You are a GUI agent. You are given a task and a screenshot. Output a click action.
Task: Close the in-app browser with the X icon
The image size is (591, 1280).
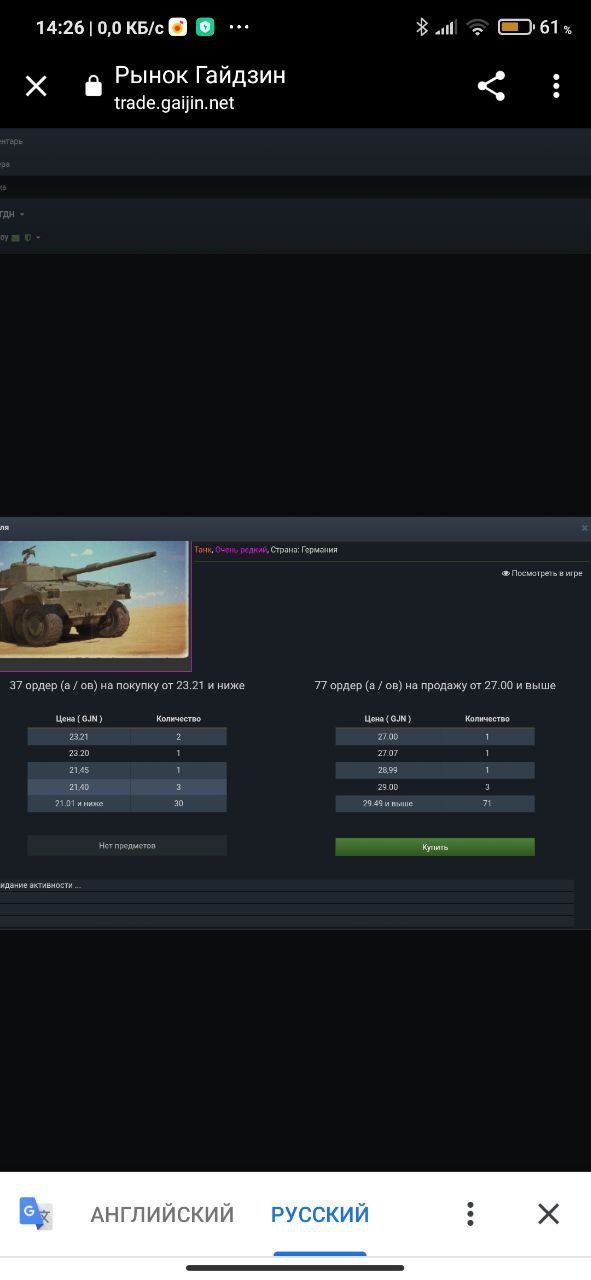[x=36, y=87]
